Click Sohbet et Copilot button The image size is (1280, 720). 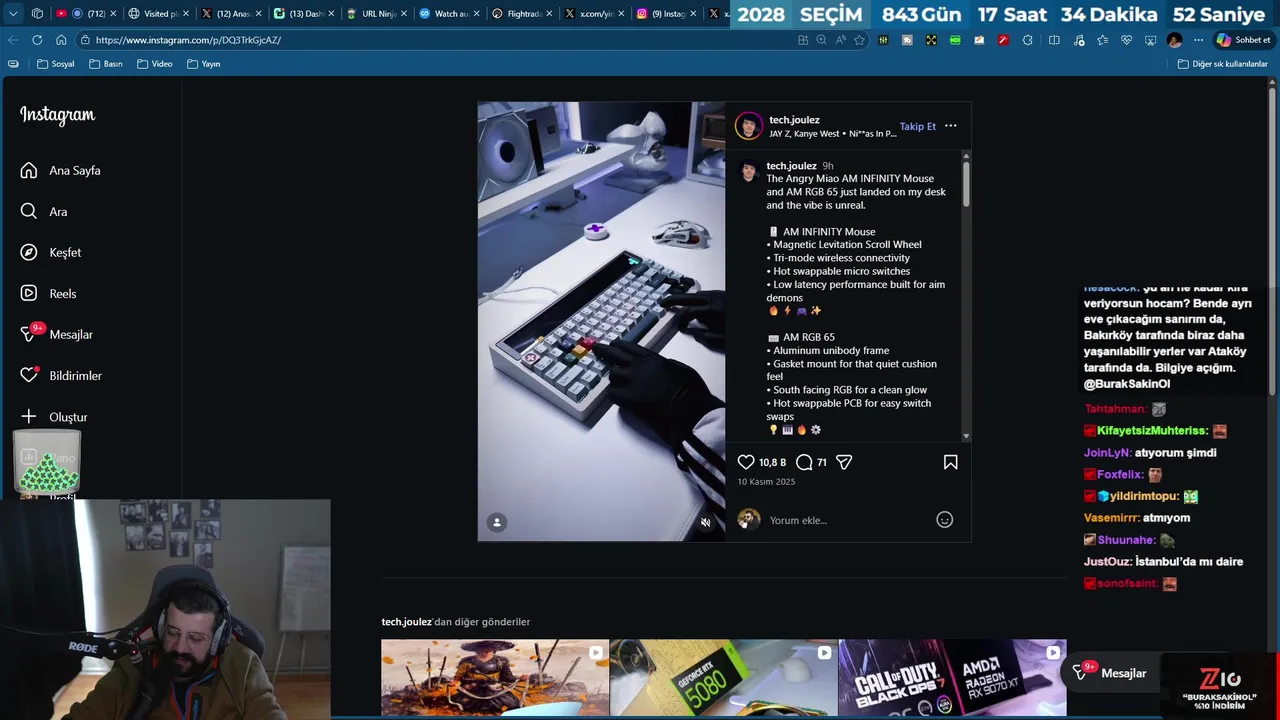(x=1243, y=40)
